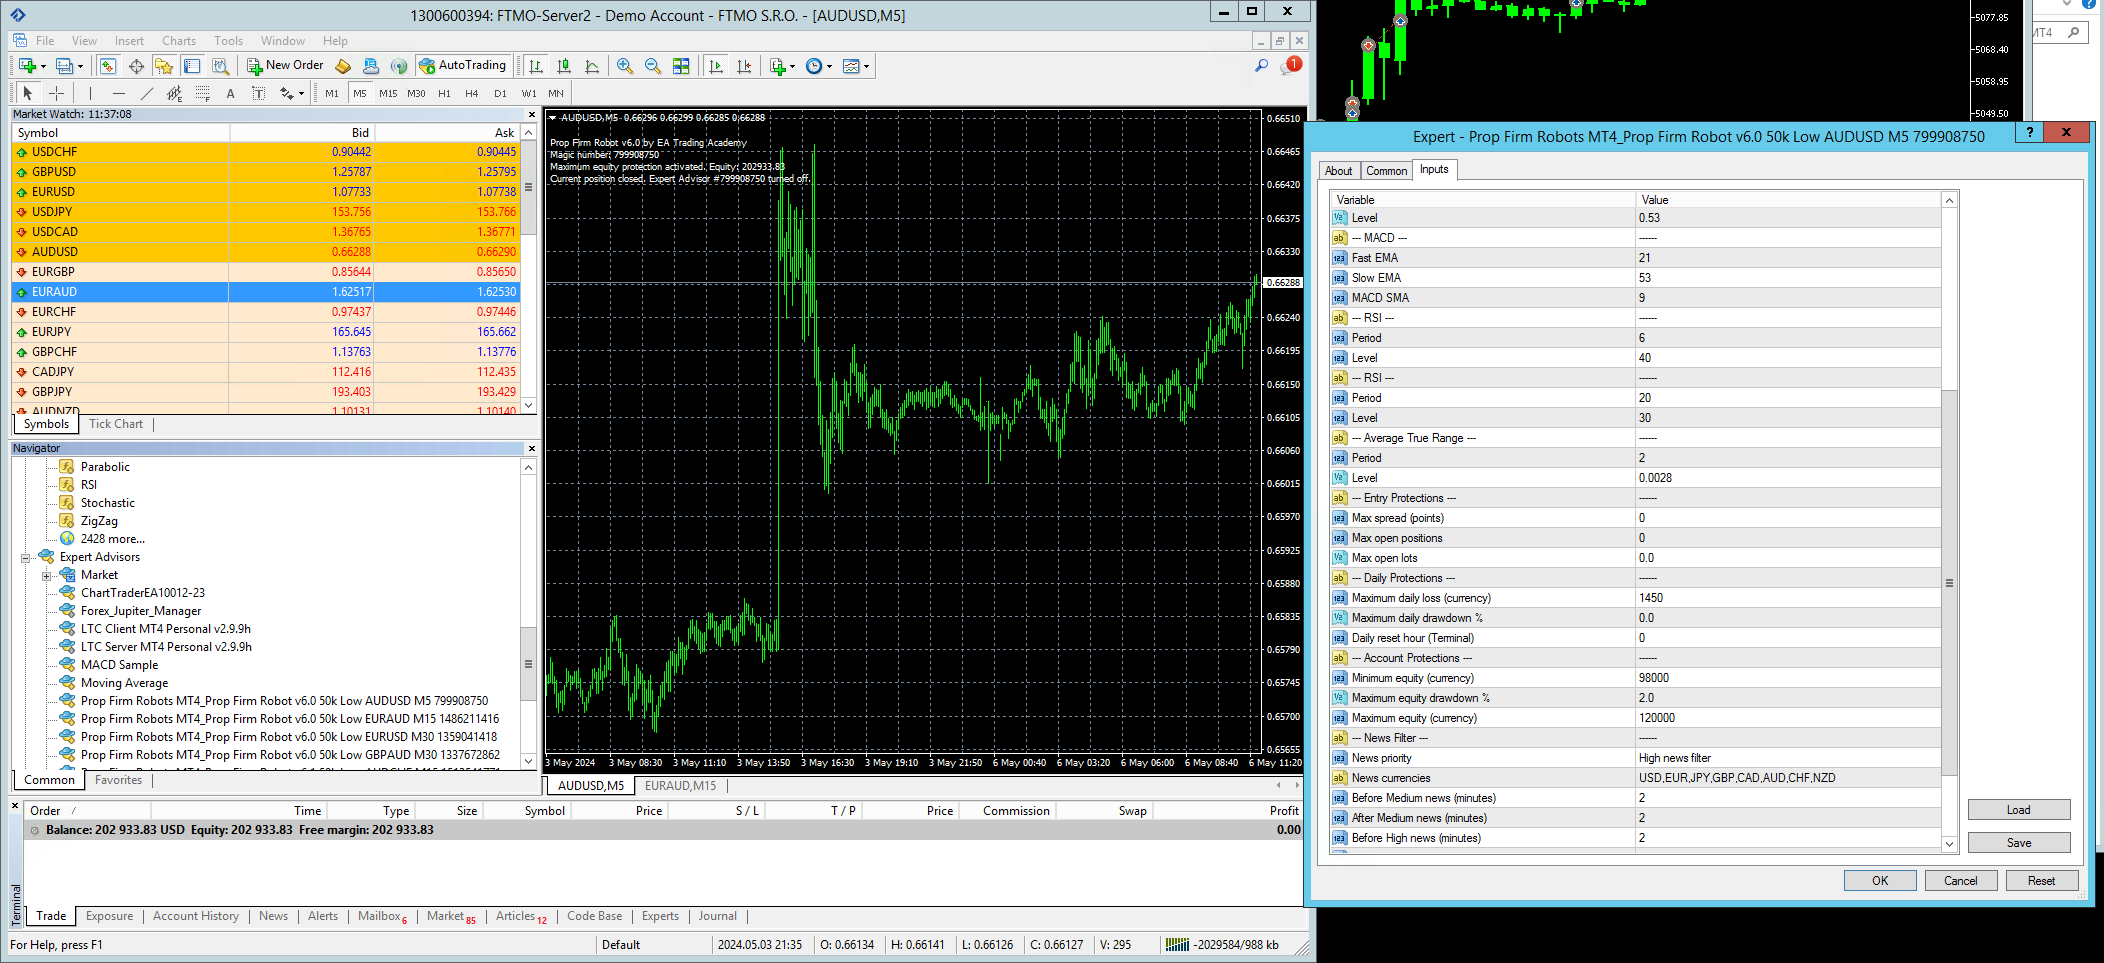Screen dimensions: 2104x963
Task: Open dropdown arrow next to New Chart
Action: [43, 66]
